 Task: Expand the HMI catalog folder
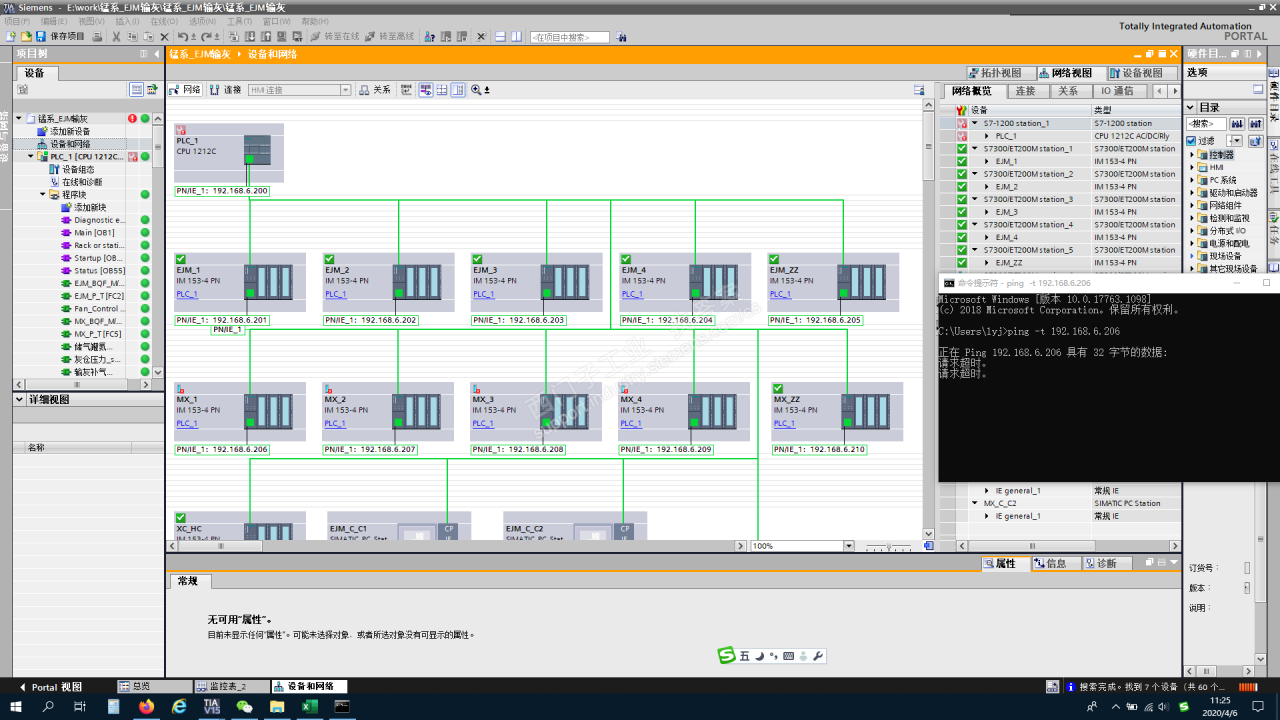click(x=1192, y=167)
